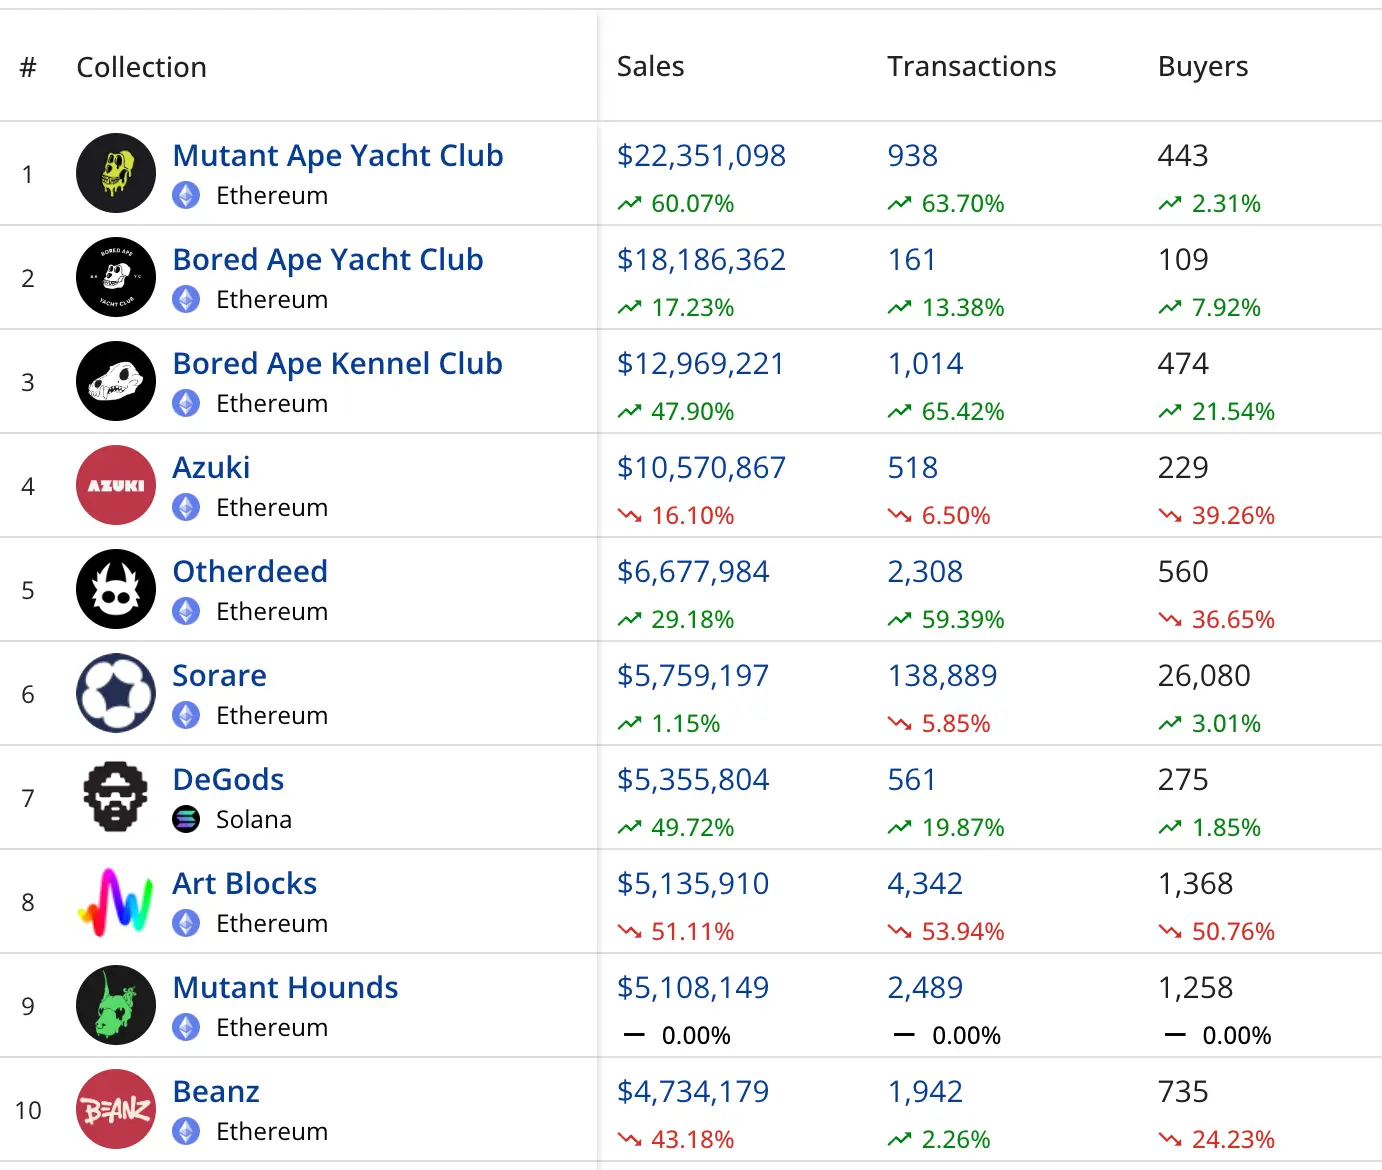Open the Art Blocks collection link
1382x1170 pixels.
pyautogui.click(x=244, y=884)
